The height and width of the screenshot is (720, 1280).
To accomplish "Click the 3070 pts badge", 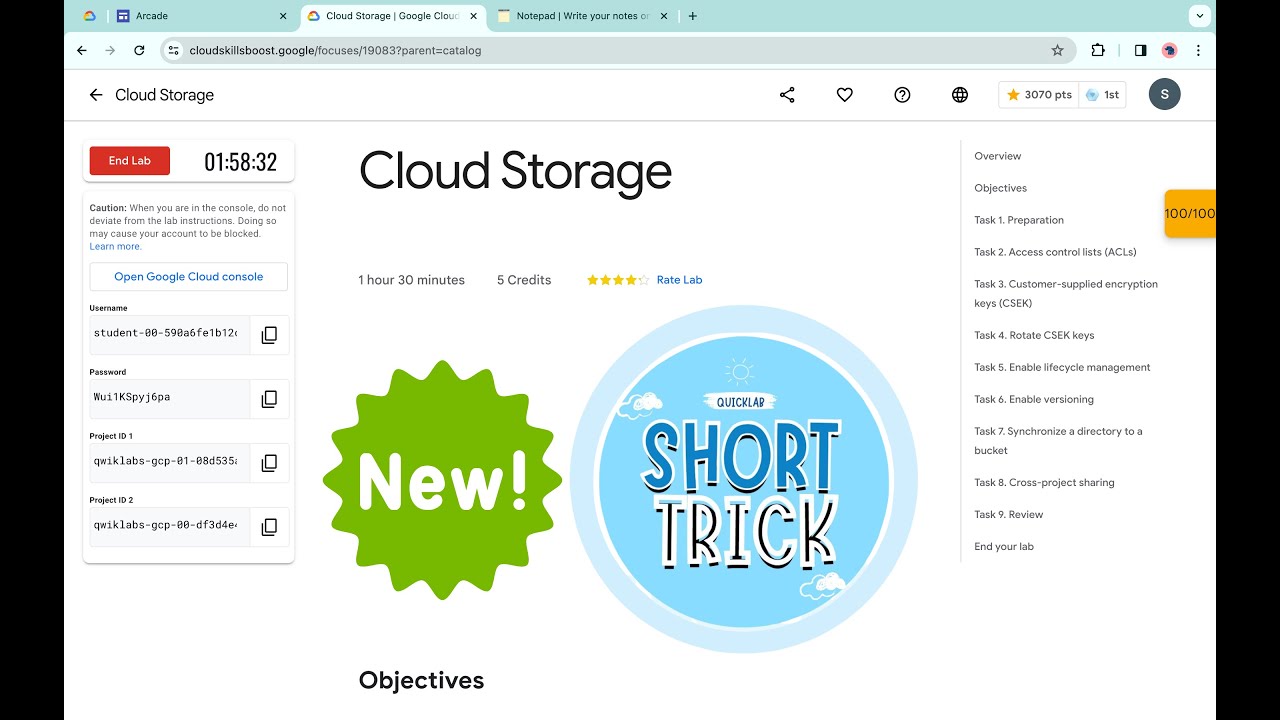I will click(1039, 95).
